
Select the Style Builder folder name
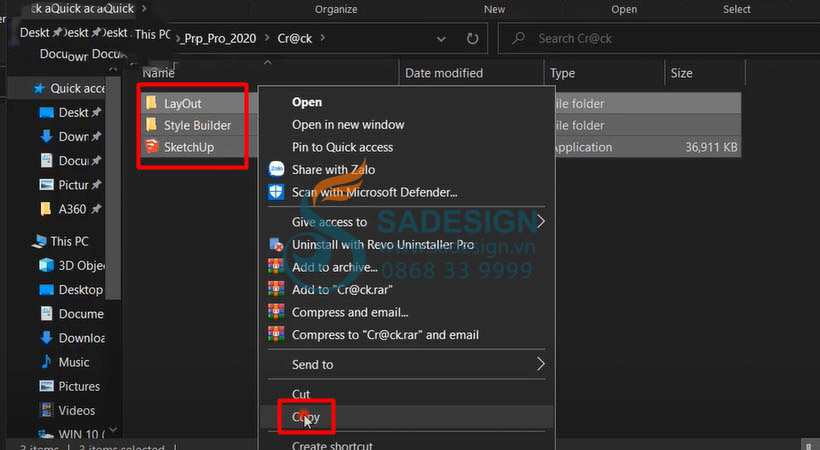pyautogui.click(x=198, y=125)
